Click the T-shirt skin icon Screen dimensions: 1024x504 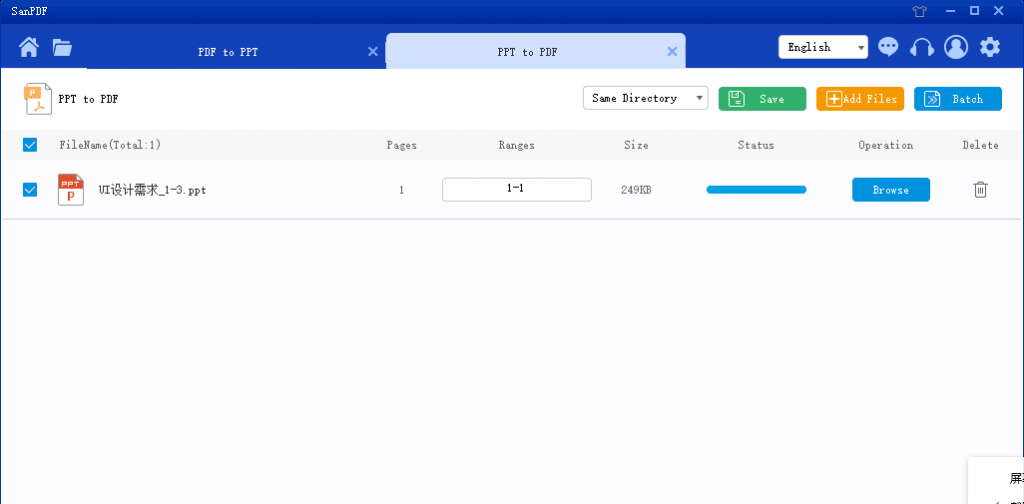920,10
